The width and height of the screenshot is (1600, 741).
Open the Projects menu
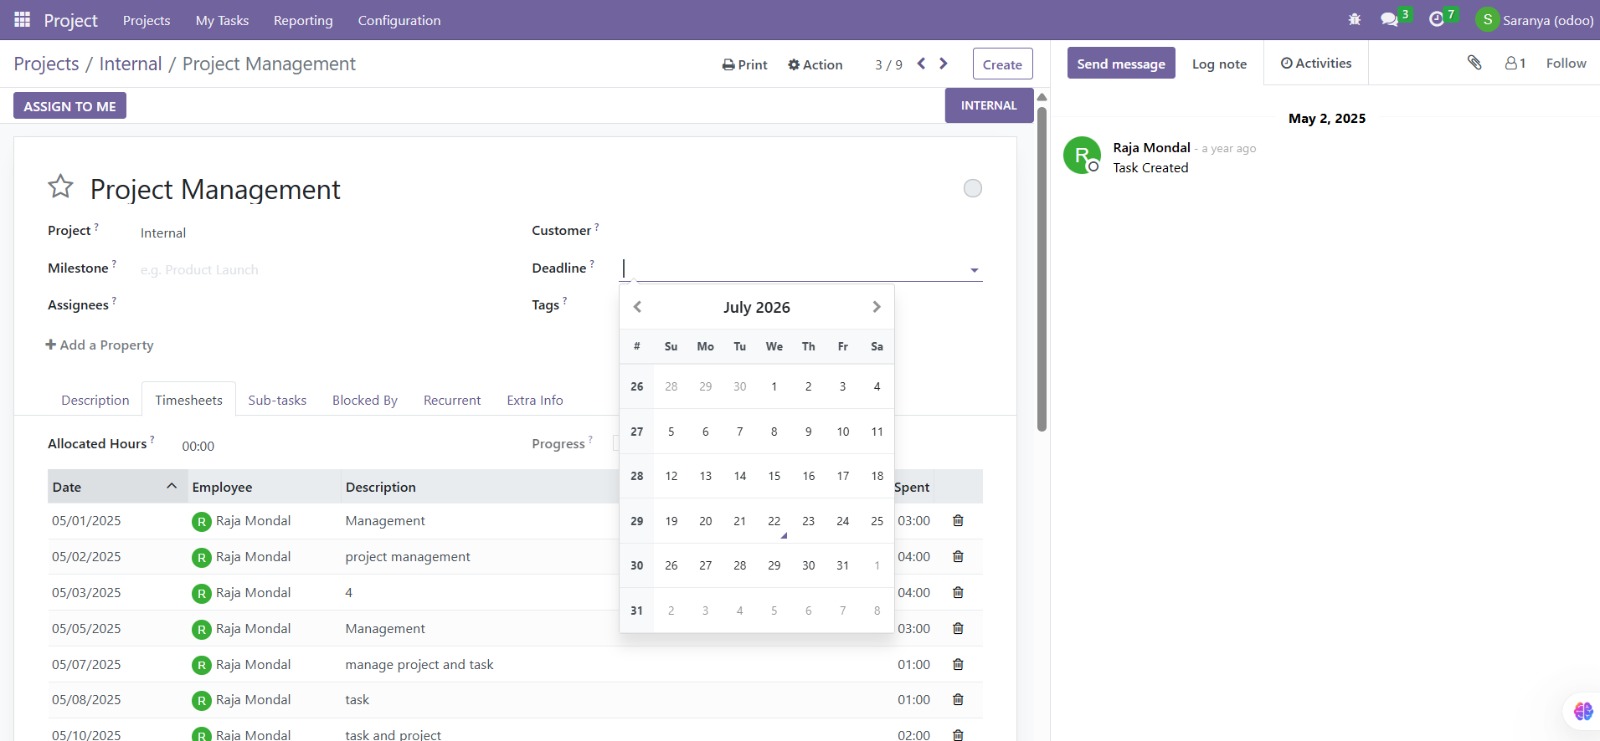point(146,20)
